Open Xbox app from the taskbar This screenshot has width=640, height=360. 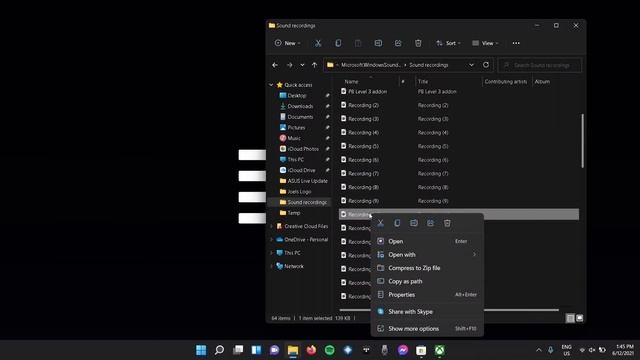pos(439,350)
